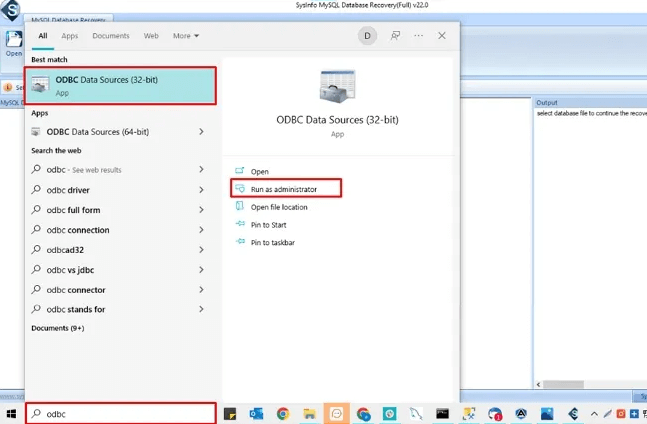647x424 pixels.
Task: Open the ODBC Data Sources (32-bit) best match
Action: (x=120, y=85)
